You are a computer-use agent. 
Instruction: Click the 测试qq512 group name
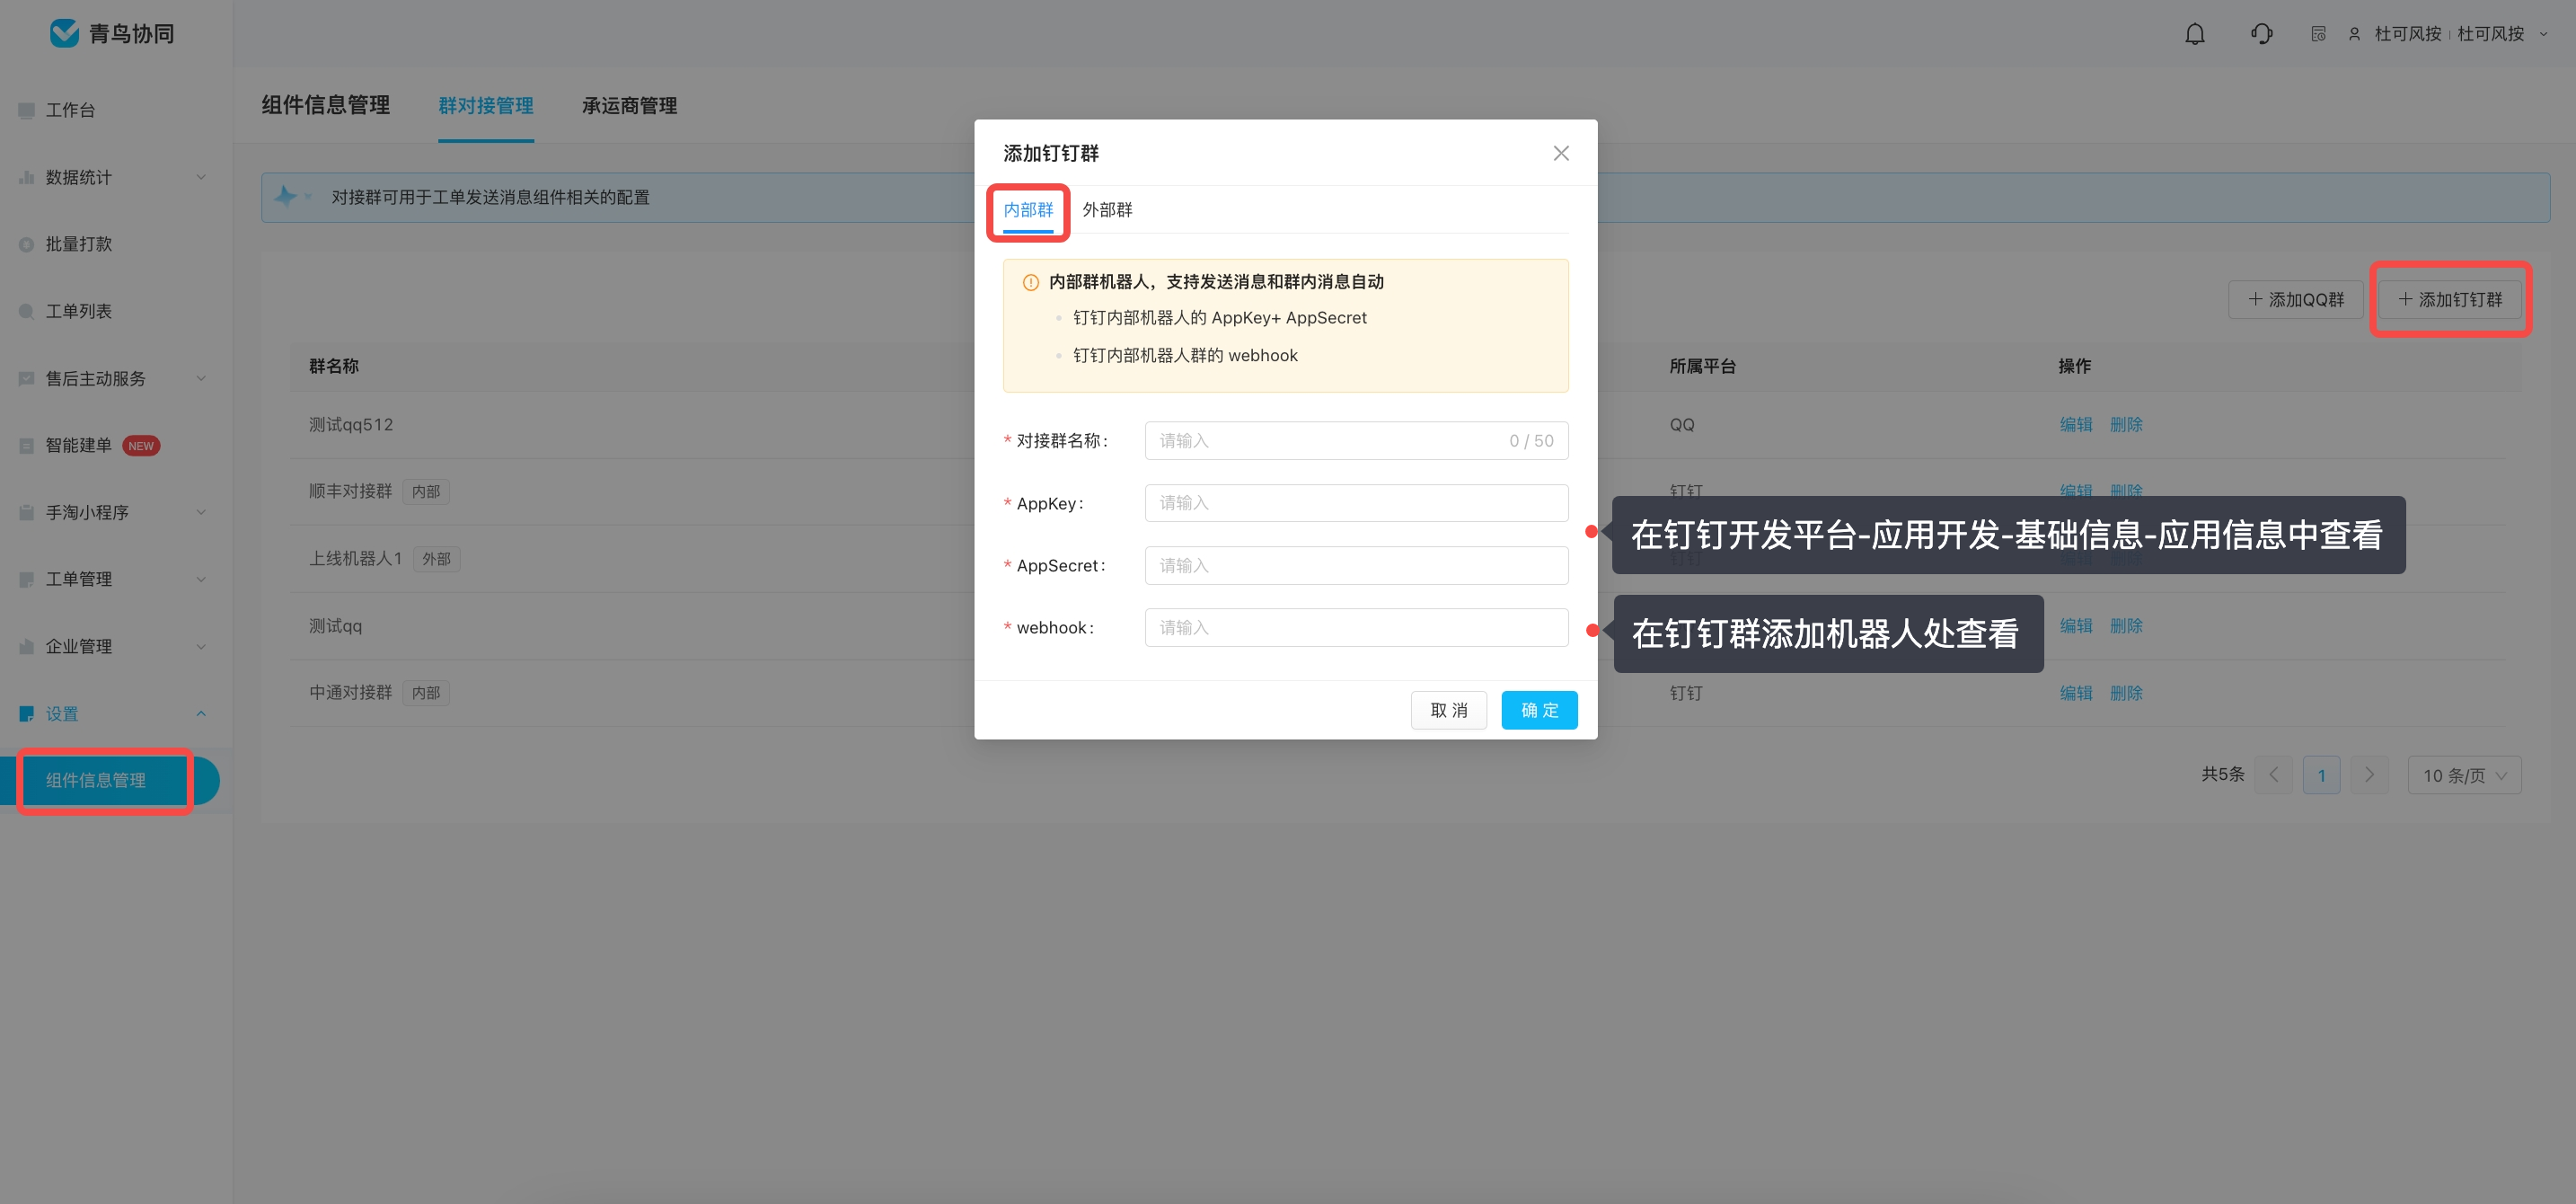[x=351, y=425]
